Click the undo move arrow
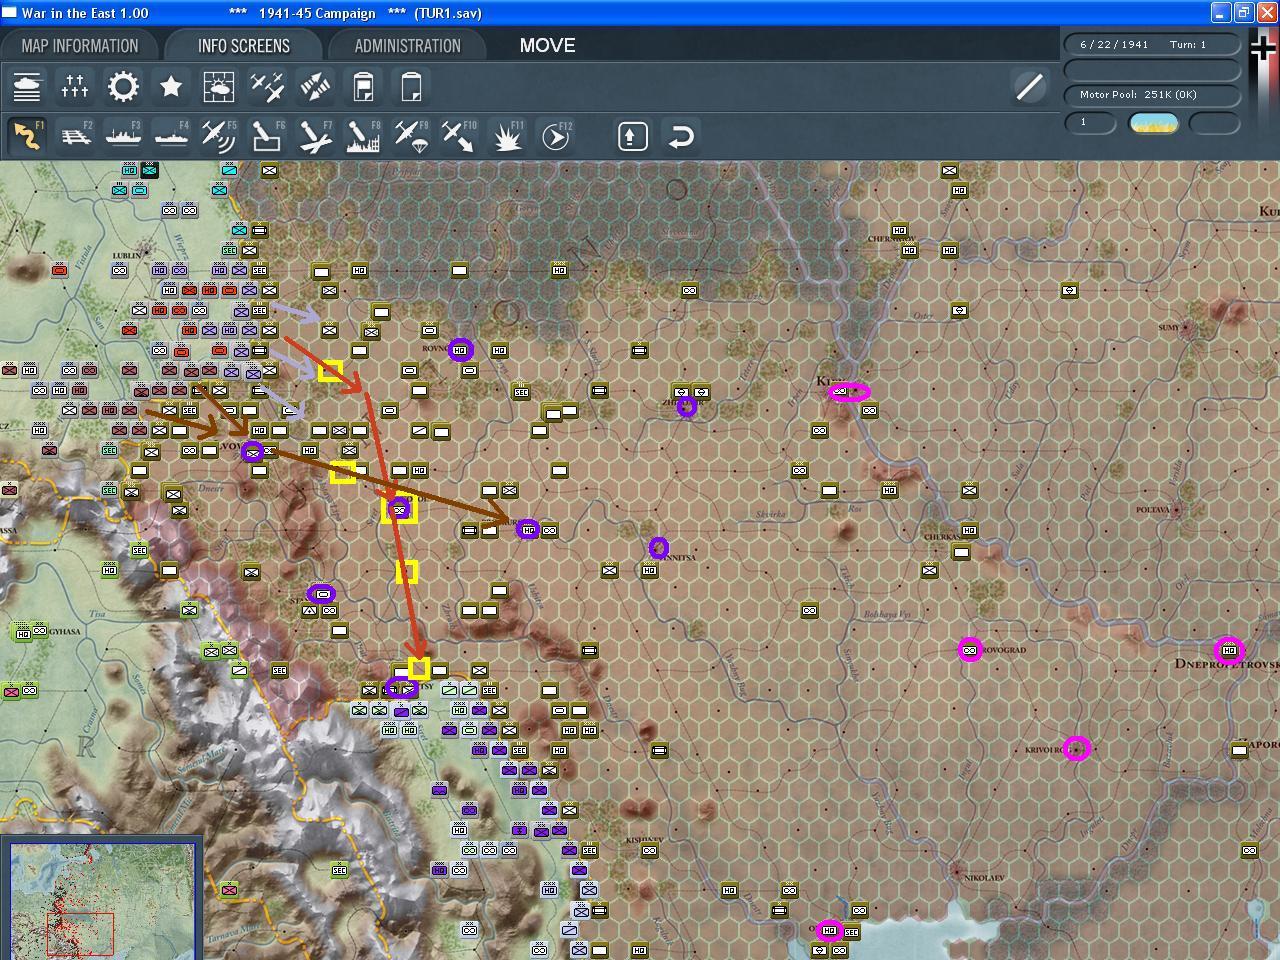Viewport: 1280px width, 960px height. click(681, 136)
